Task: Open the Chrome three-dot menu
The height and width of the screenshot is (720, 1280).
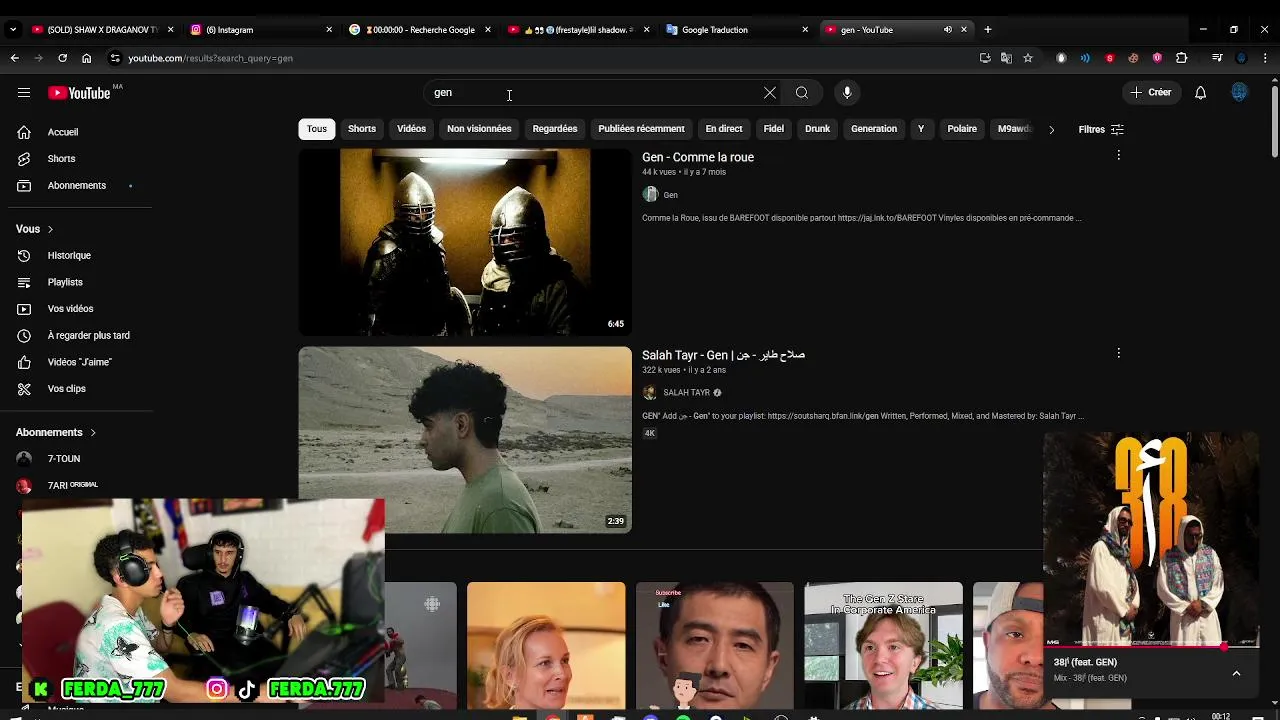Action: (1265, 58)
